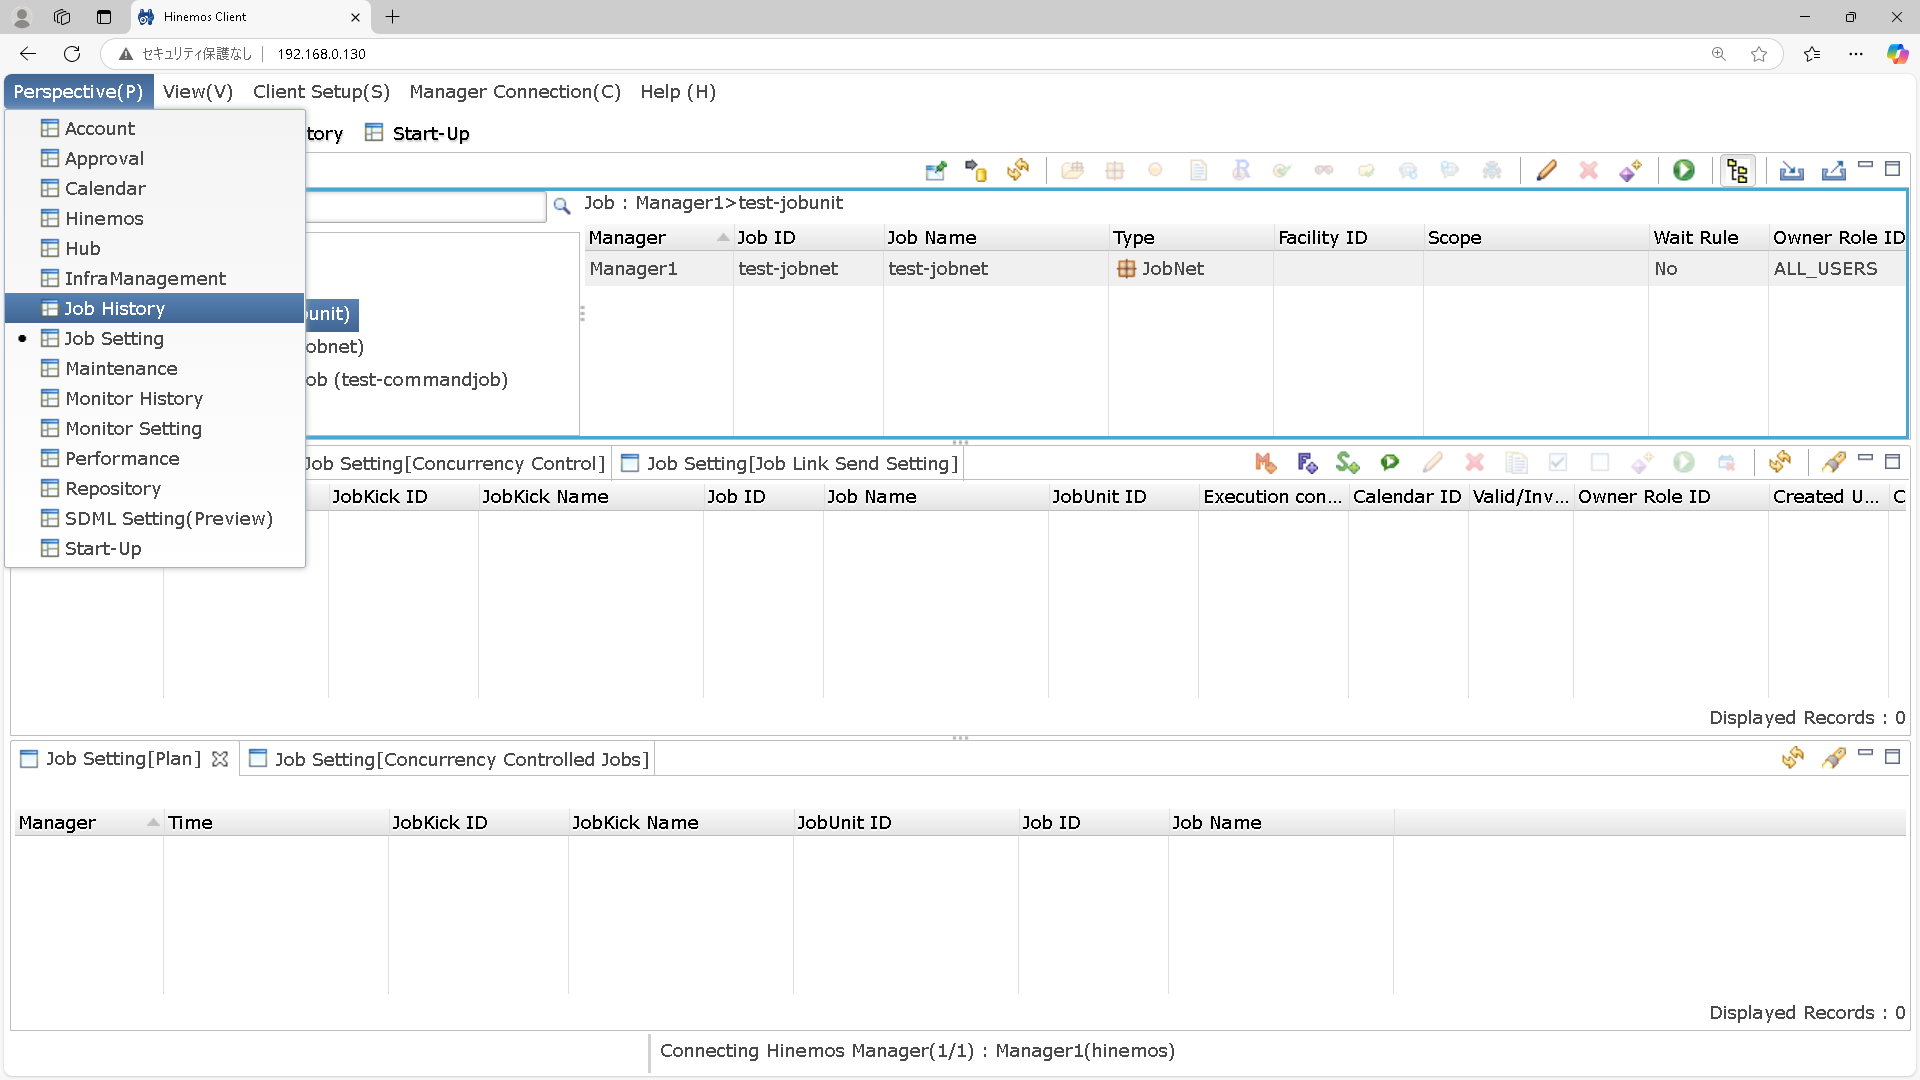Choose Job History from Perspective menu

(114, 309)
